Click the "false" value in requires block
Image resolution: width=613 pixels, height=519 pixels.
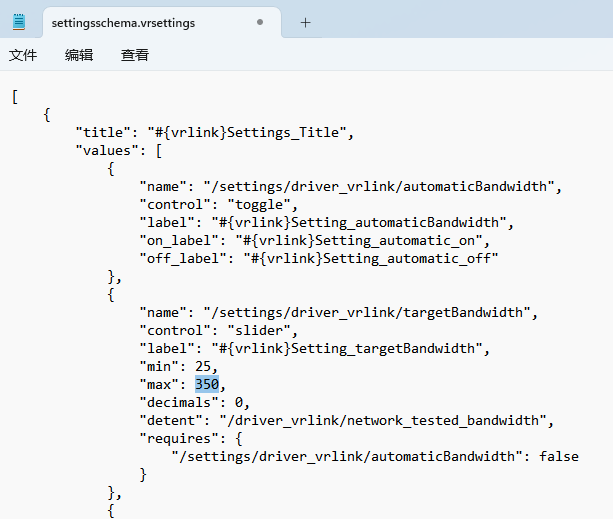[558, 456]
